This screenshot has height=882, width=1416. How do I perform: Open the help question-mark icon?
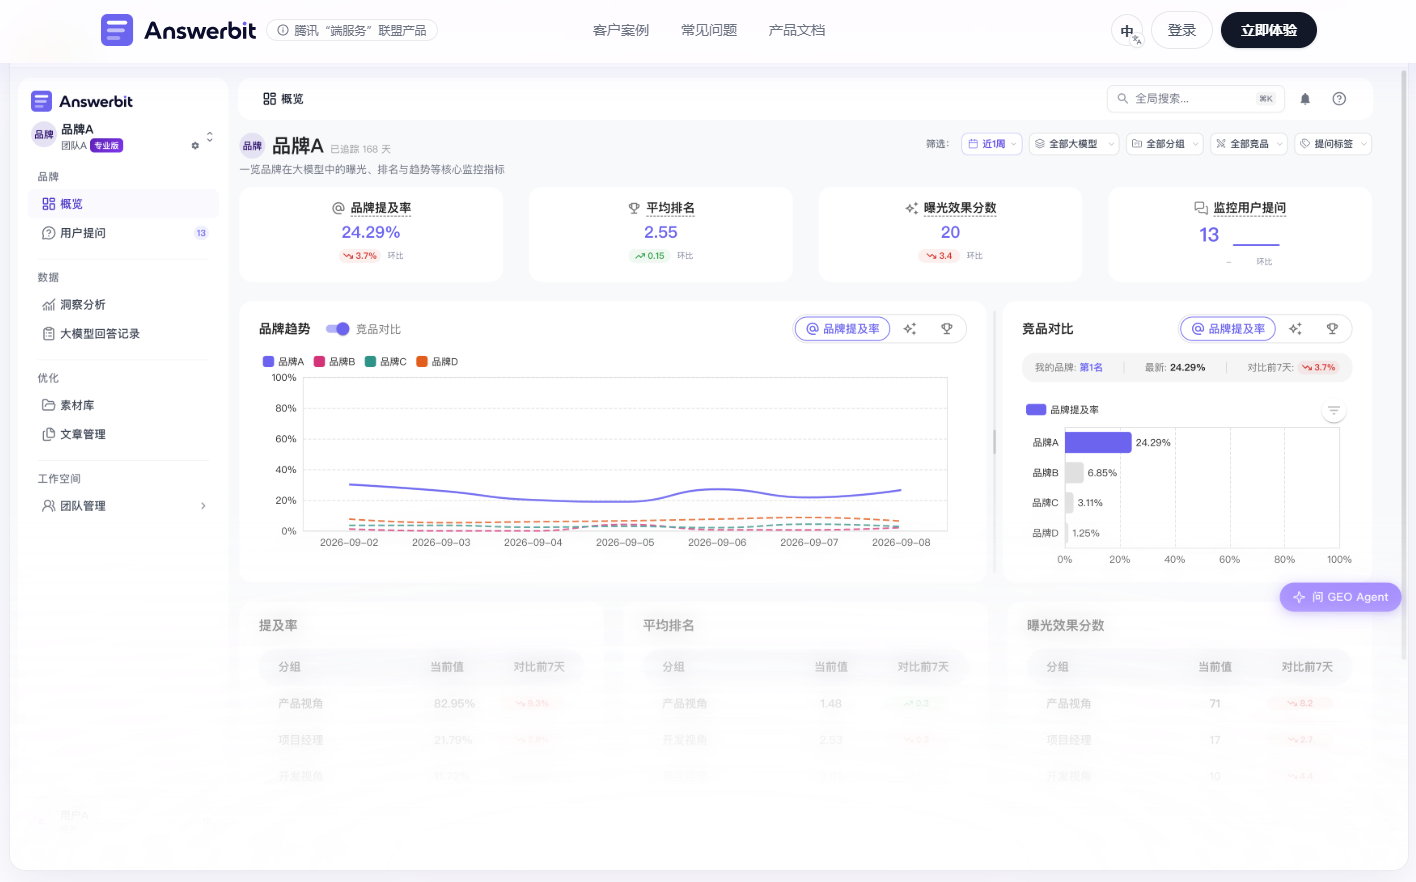pos(1339,98)
